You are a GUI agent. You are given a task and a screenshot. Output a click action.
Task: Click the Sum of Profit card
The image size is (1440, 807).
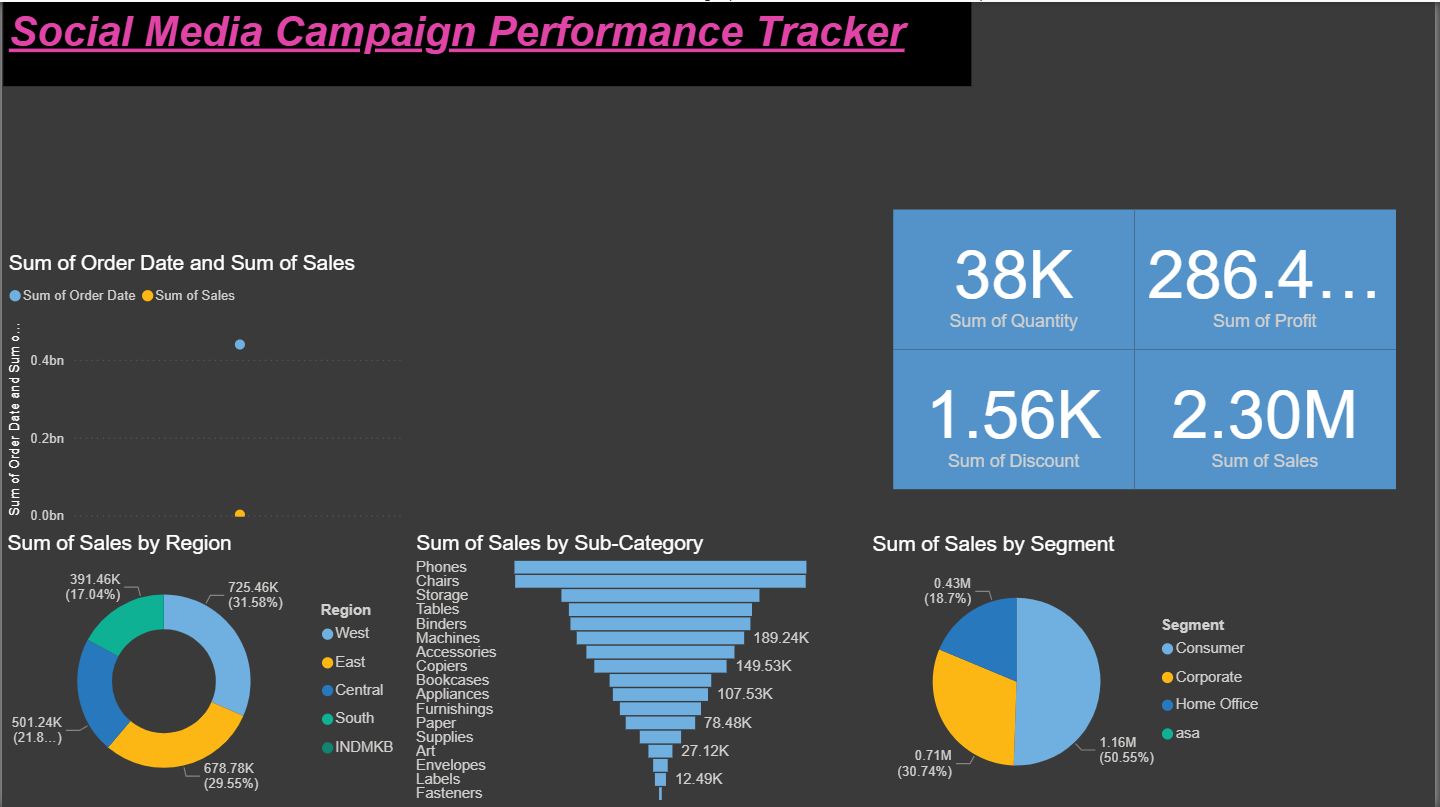coord(1264,280)
